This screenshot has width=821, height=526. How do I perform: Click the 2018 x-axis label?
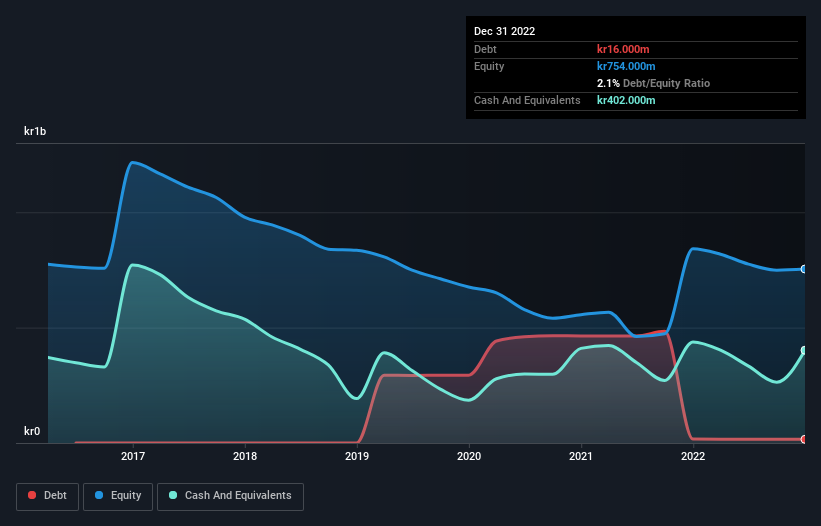(x=245, y=456)
